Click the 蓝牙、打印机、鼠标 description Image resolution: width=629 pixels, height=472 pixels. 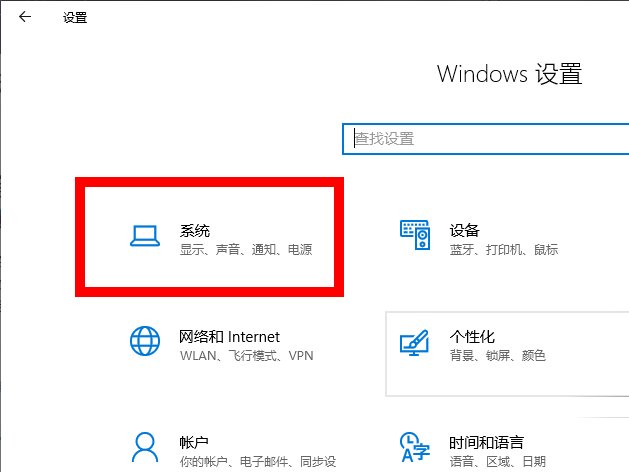click(504, 249)
